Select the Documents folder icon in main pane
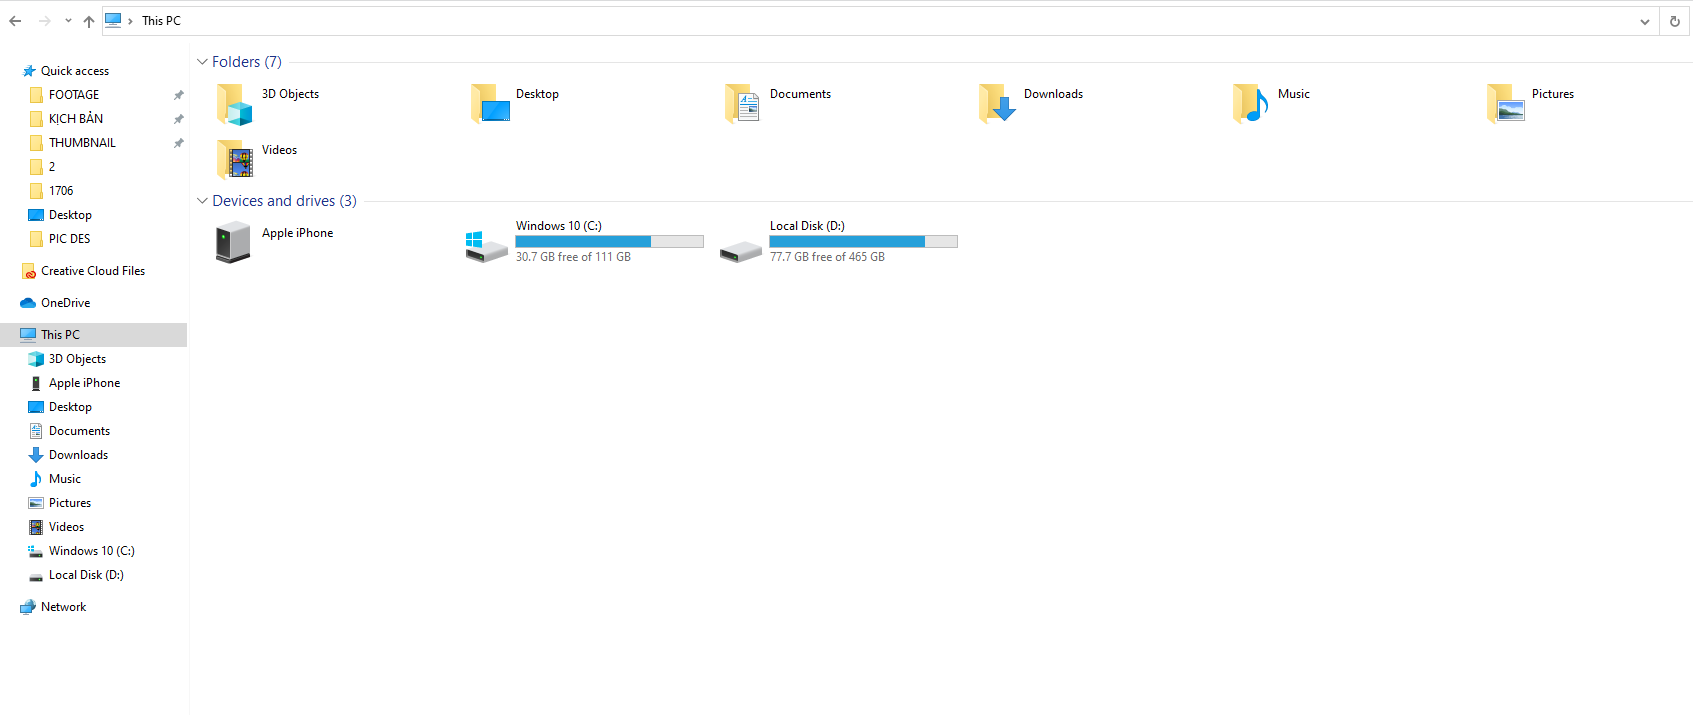This screenshot has width=1693, height=715. 743,103
